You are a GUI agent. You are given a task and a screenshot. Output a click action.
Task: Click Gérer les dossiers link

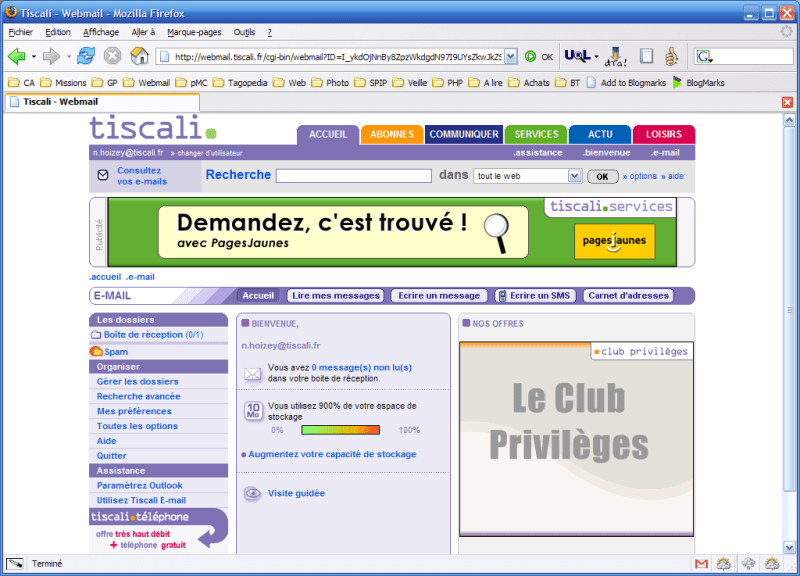(138, 382)
